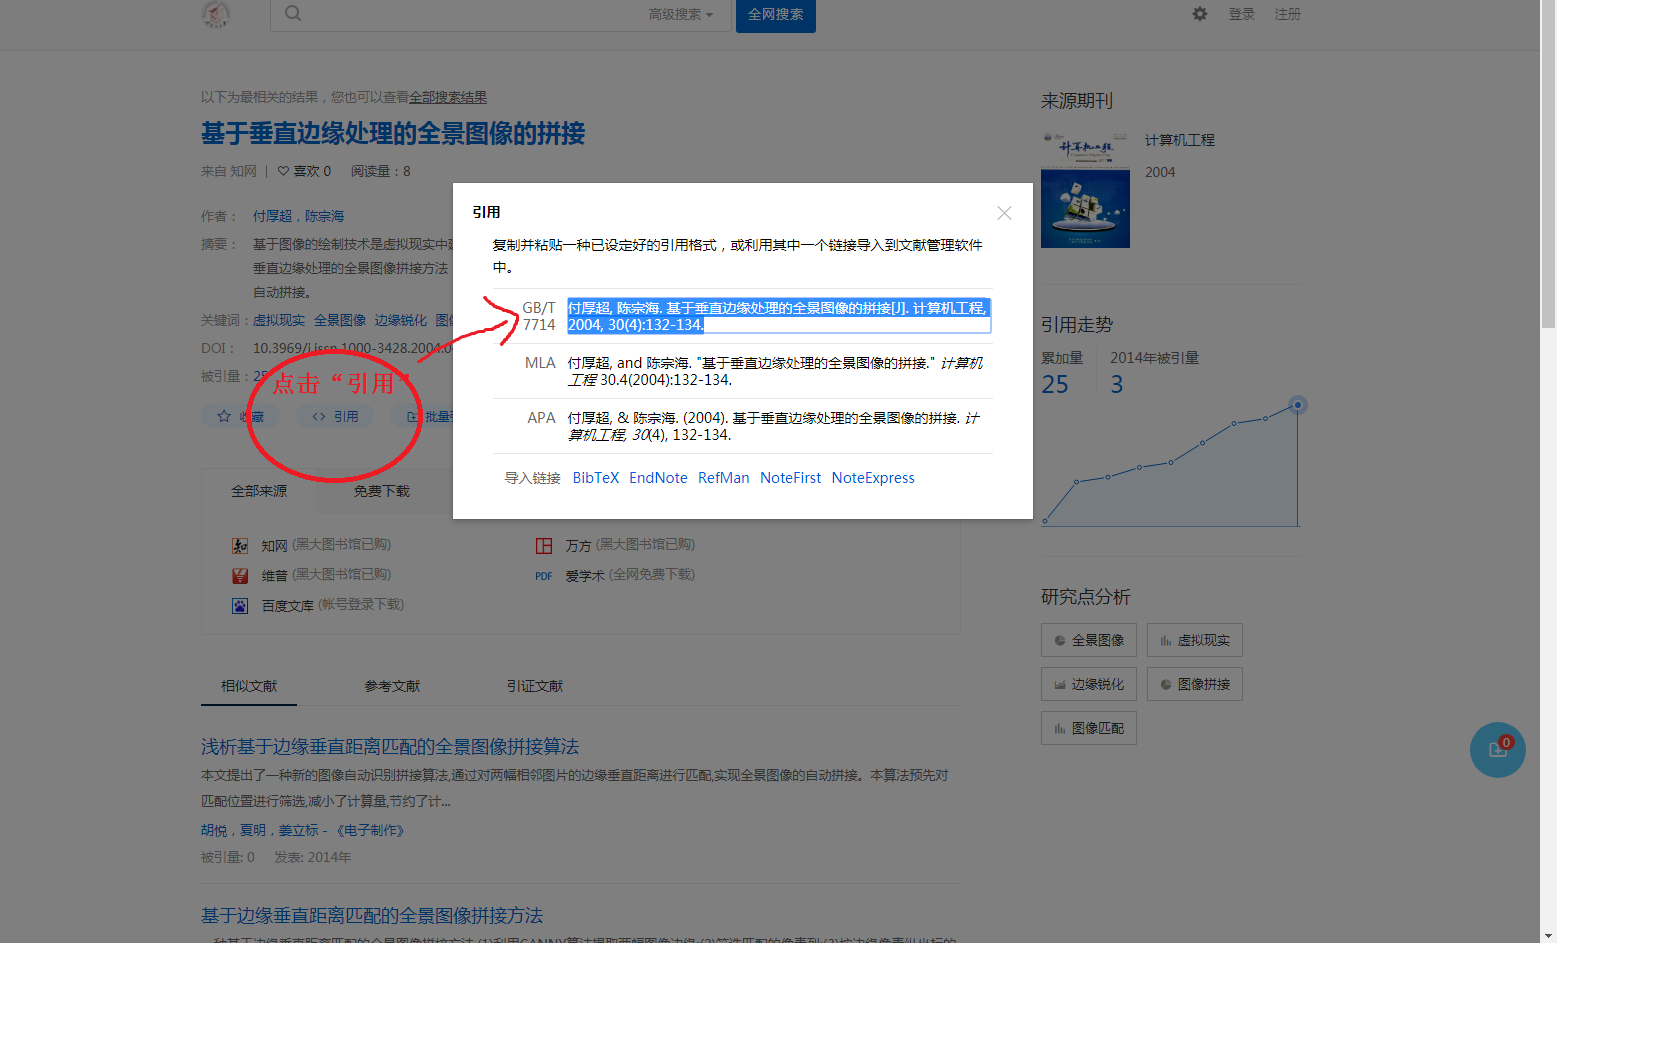Select the MLA citation text
The image size is (1680, 1050).
(775, 371)
